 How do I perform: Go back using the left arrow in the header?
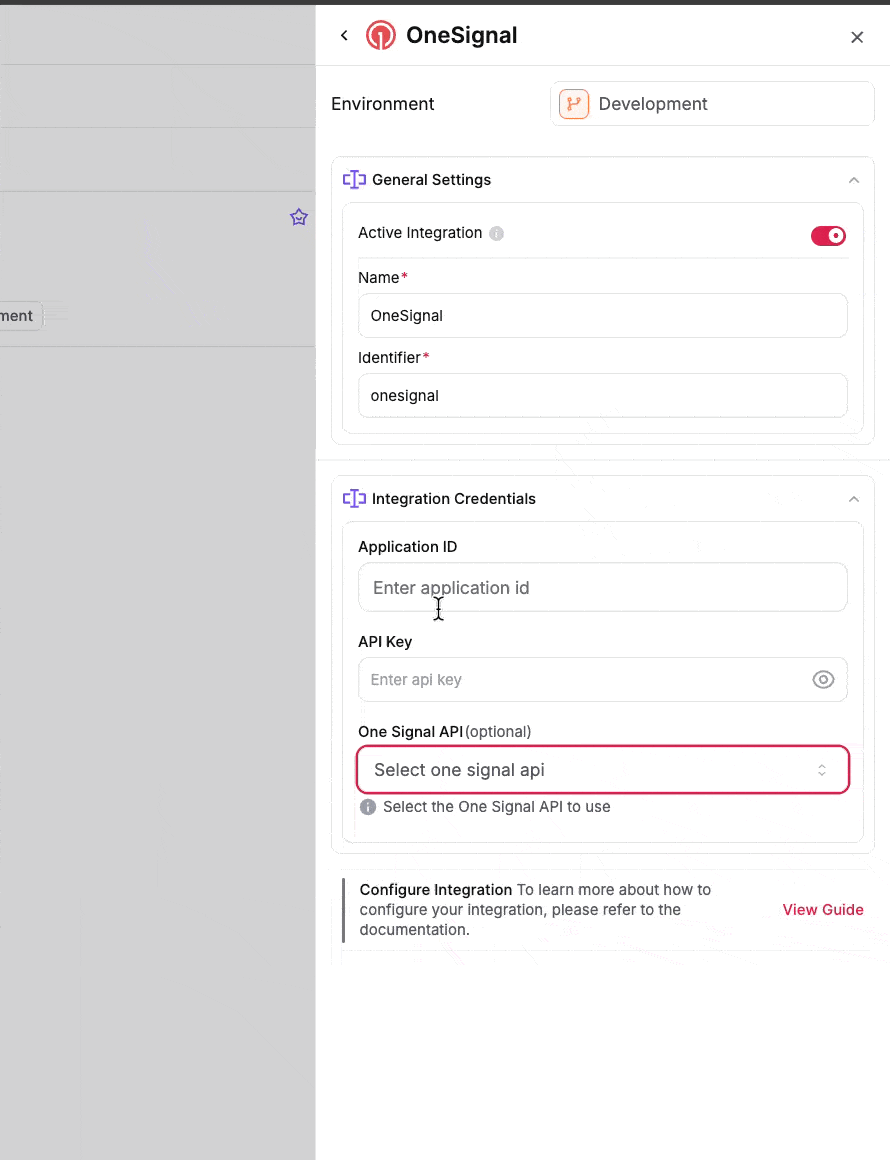click(343, 34)
